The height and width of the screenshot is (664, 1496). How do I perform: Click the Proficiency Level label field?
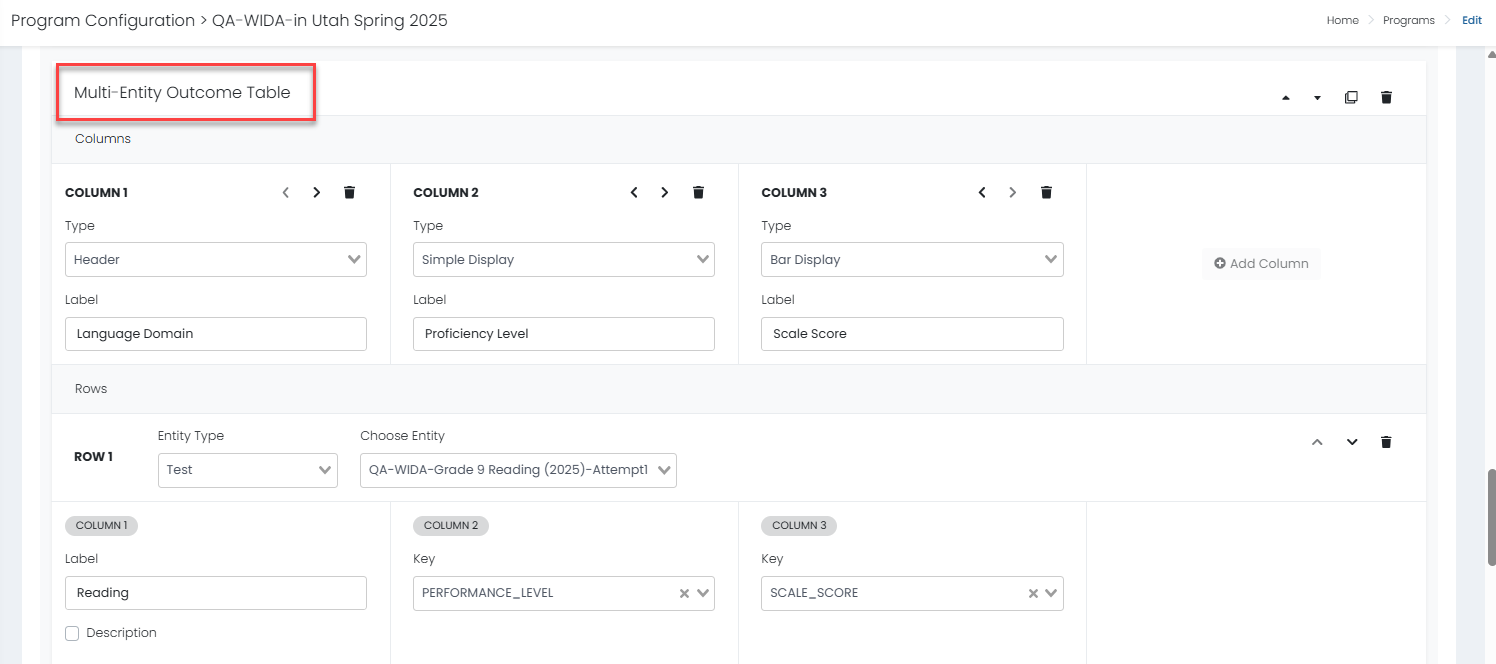[x=563, y=334]
